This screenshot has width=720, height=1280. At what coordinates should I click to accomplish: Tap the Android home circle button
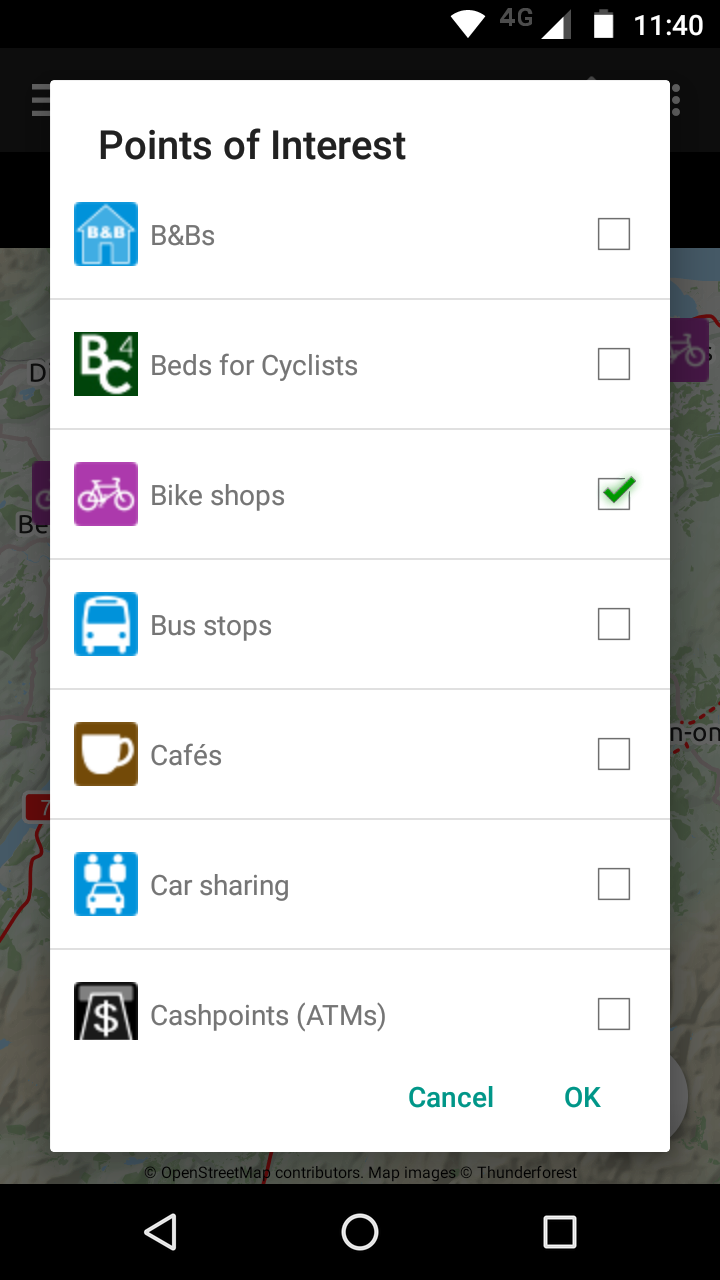pos(360,1232)
